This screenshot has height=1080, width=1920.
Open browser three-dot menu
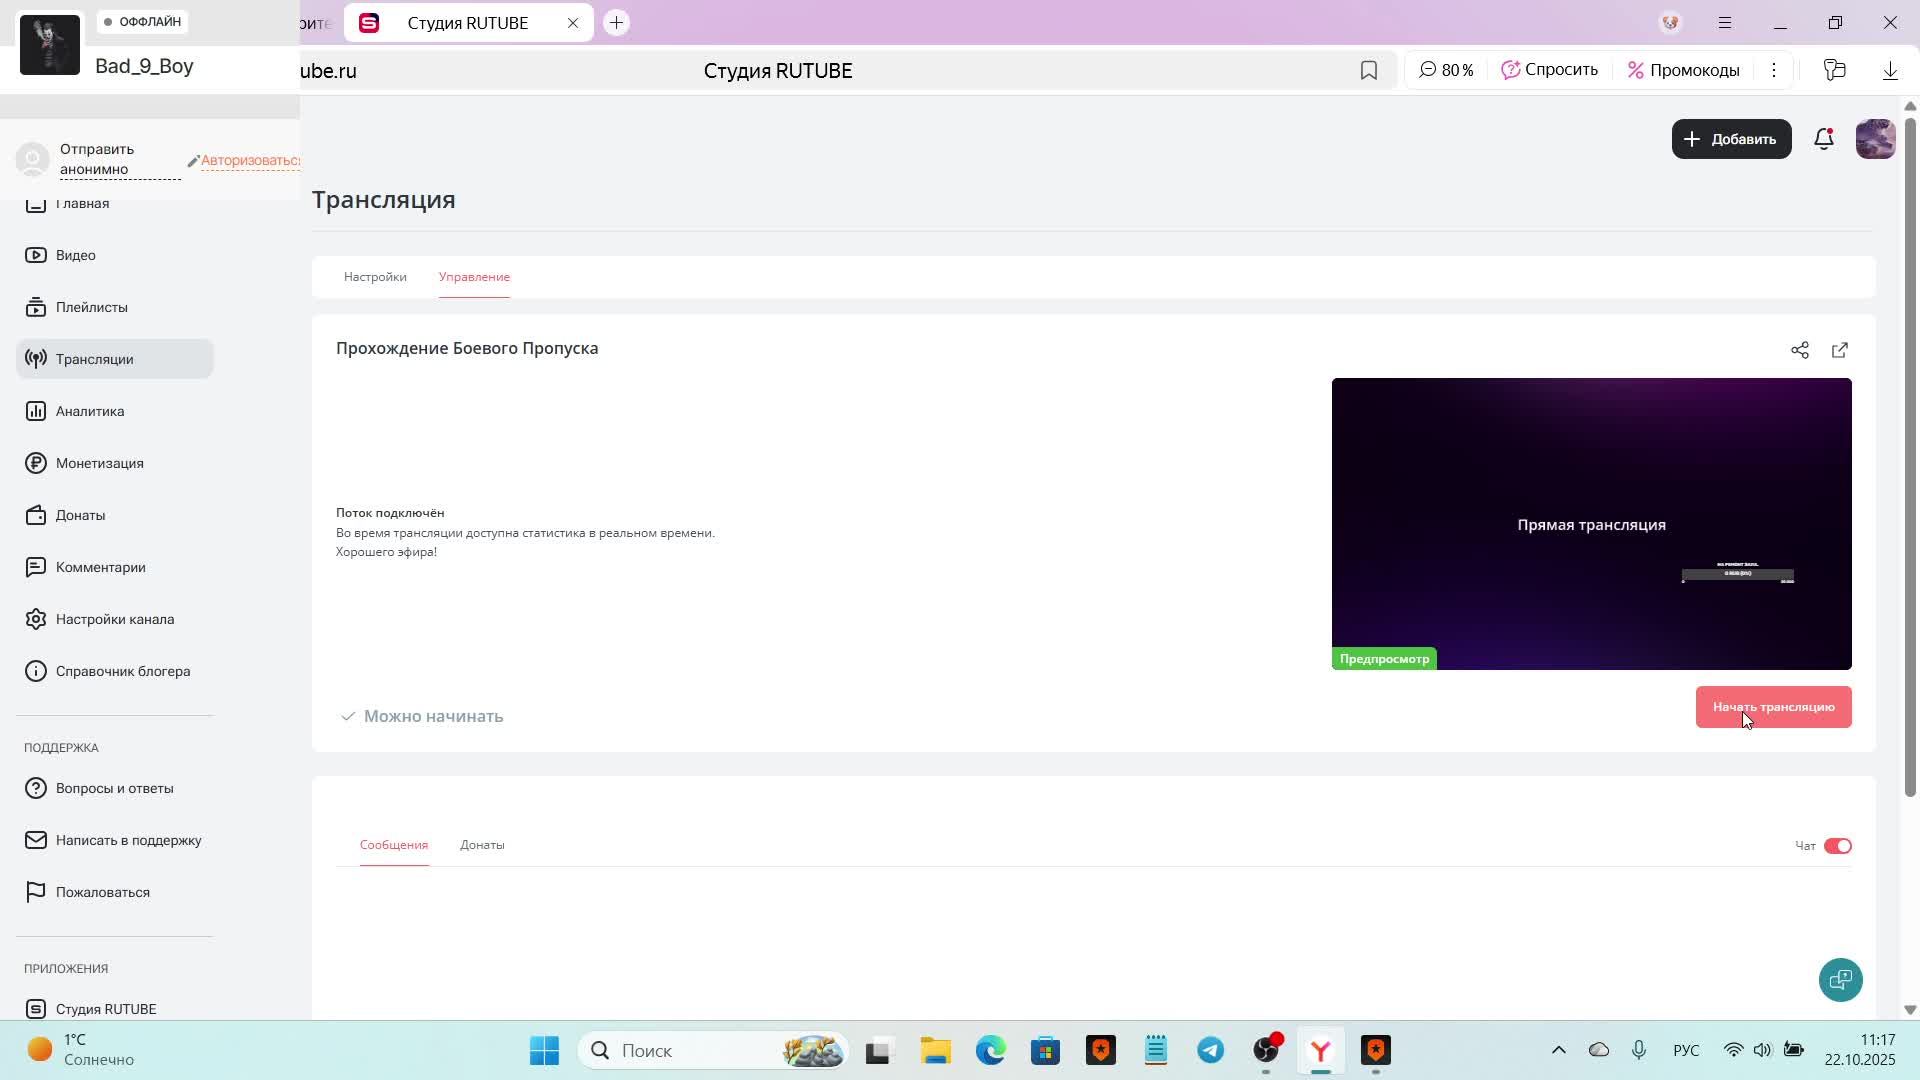click(x=1774, y=70)
